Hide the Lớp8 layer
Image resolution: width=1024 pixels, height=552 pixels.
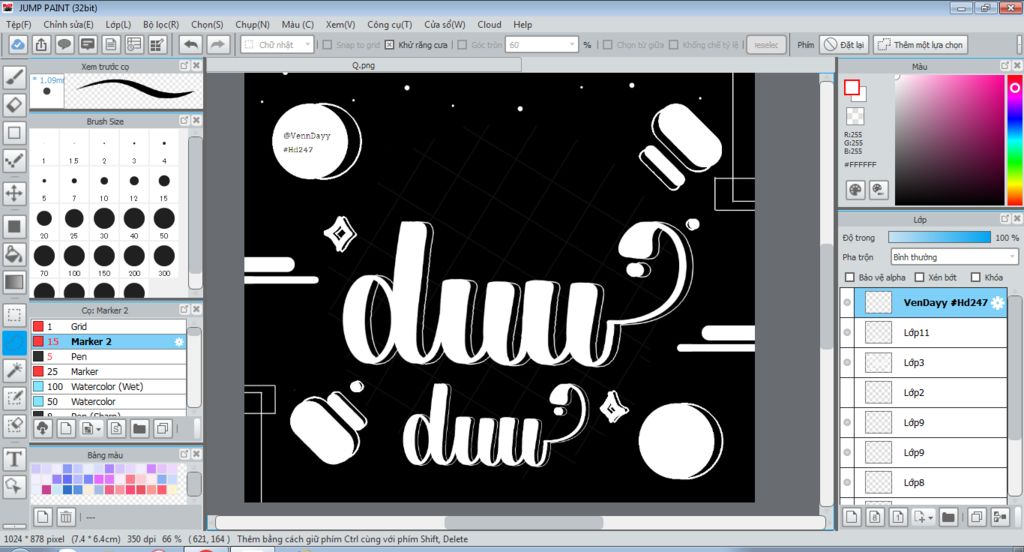click(847, 483)
